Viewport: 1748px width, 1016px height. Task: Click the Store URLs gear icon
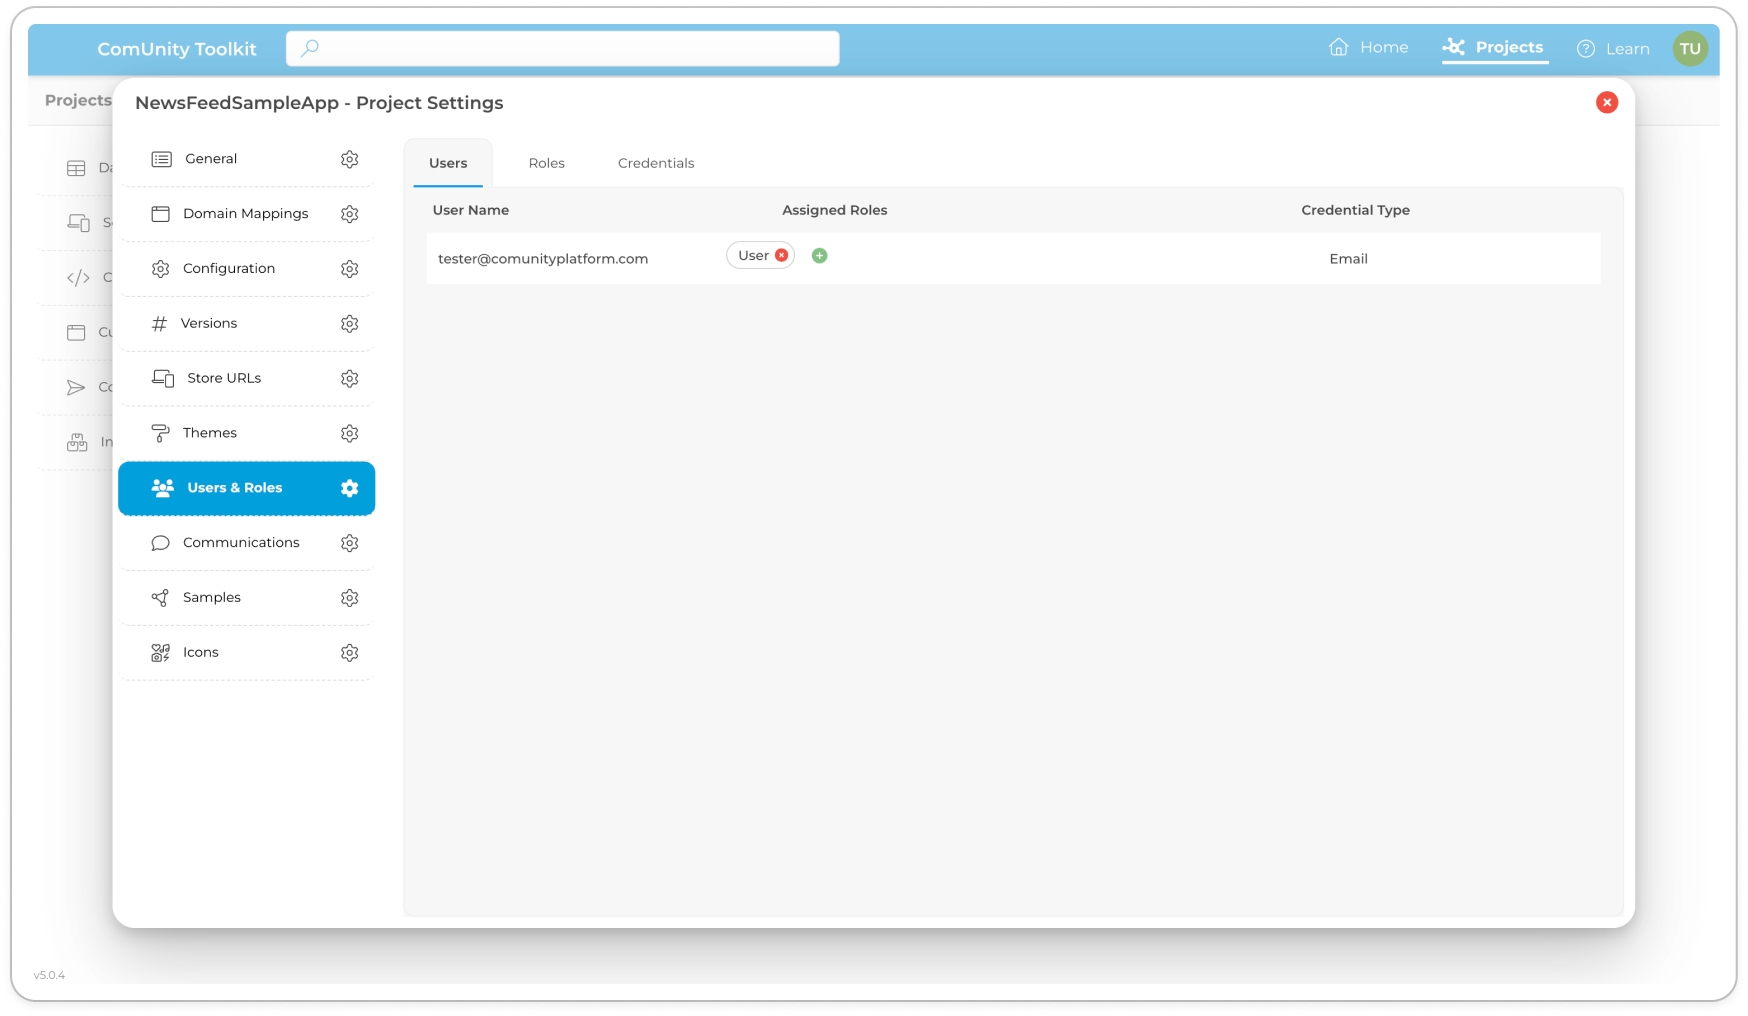[x=349, y=379]
